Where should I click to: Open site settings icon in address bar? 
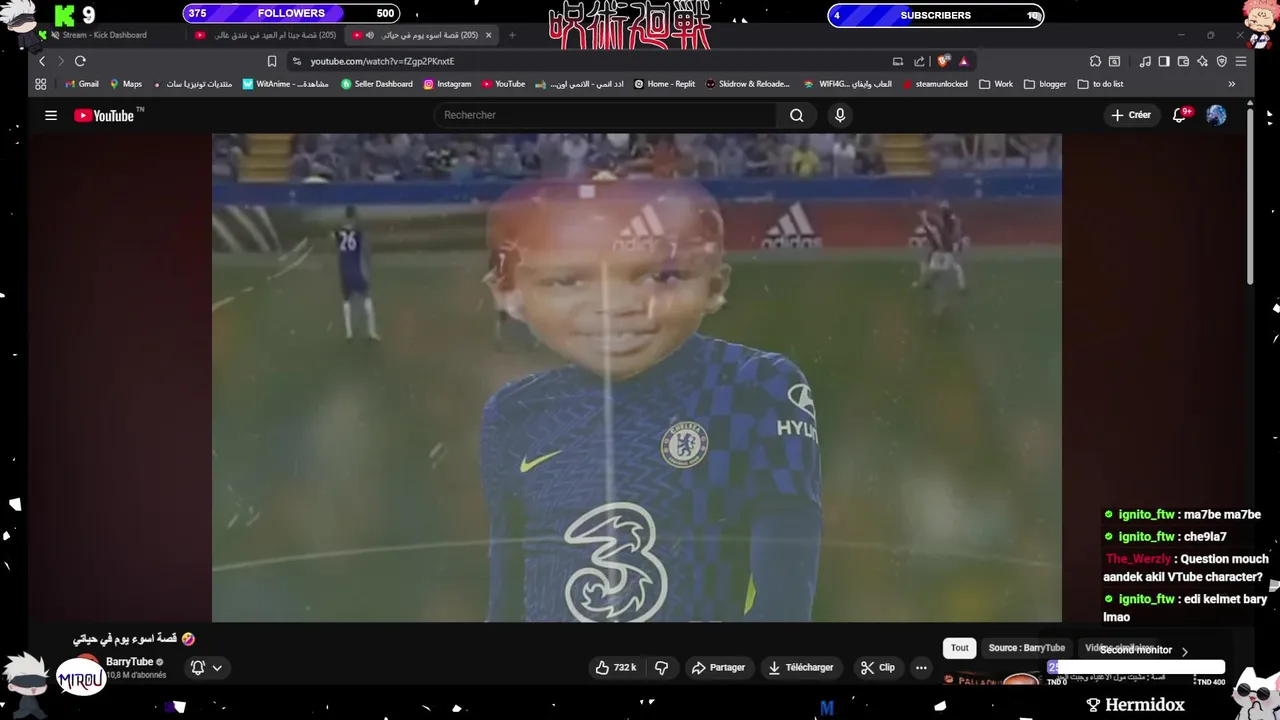click(x=297, y=61)
